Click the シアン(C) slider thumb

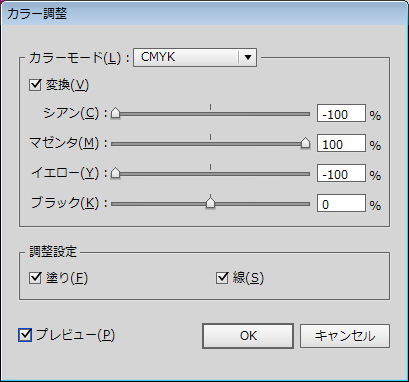tap(115, 113)
